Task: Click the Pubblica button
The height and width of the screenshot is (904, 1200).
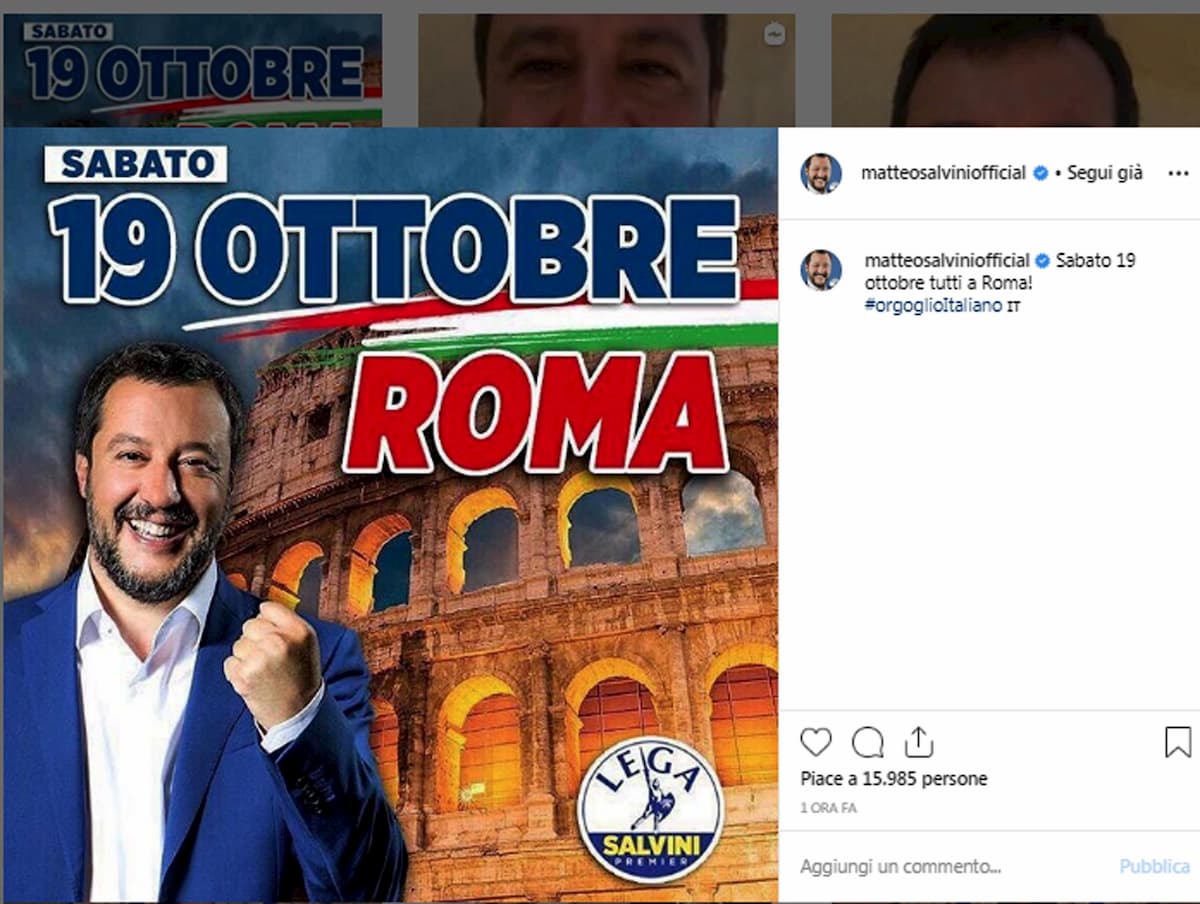Action: [1154, 866]
